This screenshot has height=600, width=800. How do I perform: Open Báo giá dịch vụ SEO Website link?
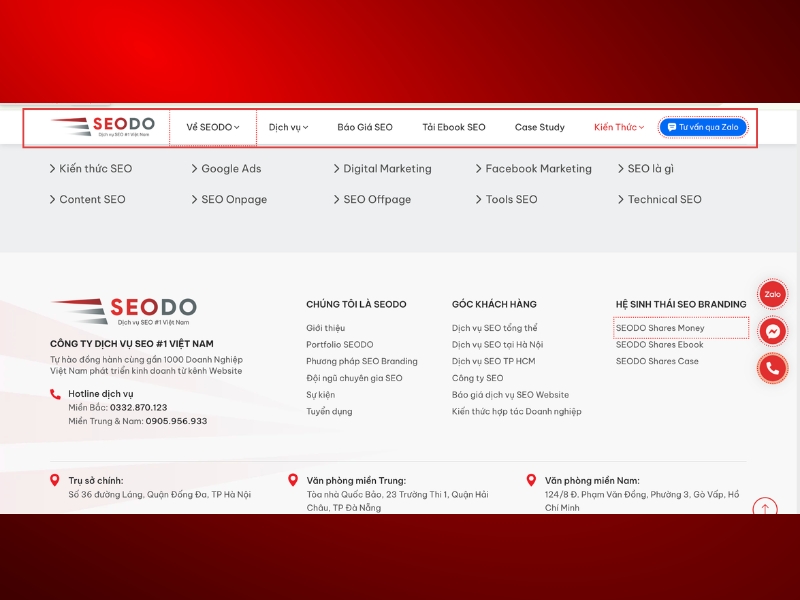[510, 395]
